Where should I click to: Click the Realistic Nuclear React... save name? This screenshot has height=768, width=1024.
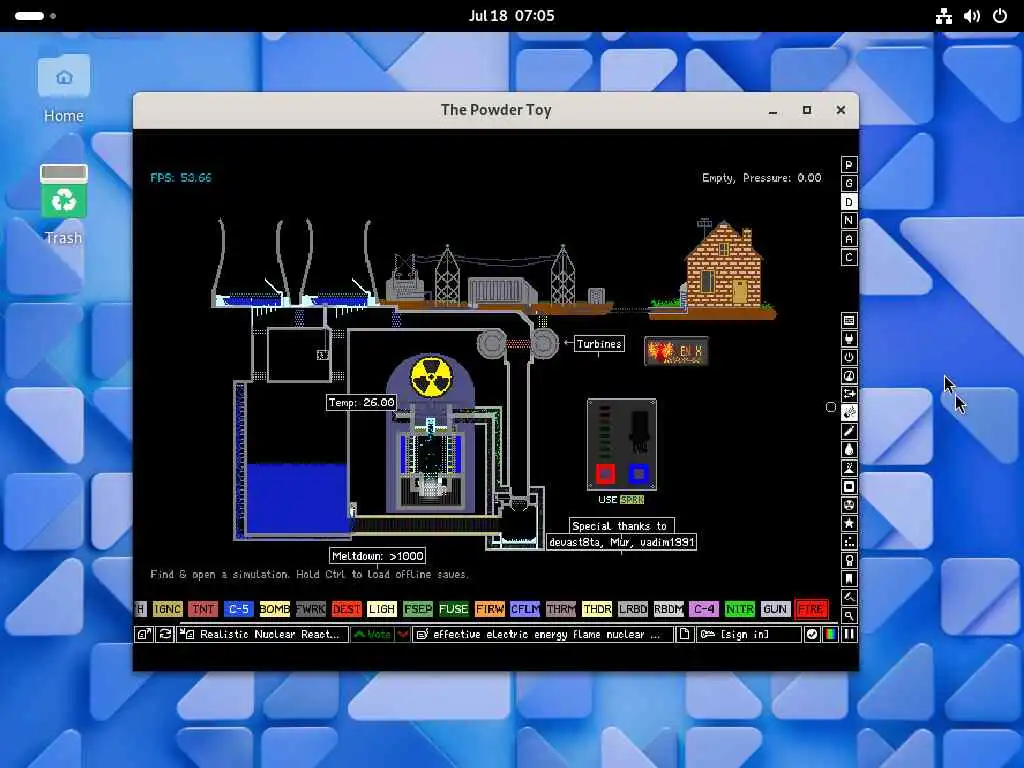tap(262, 634)
